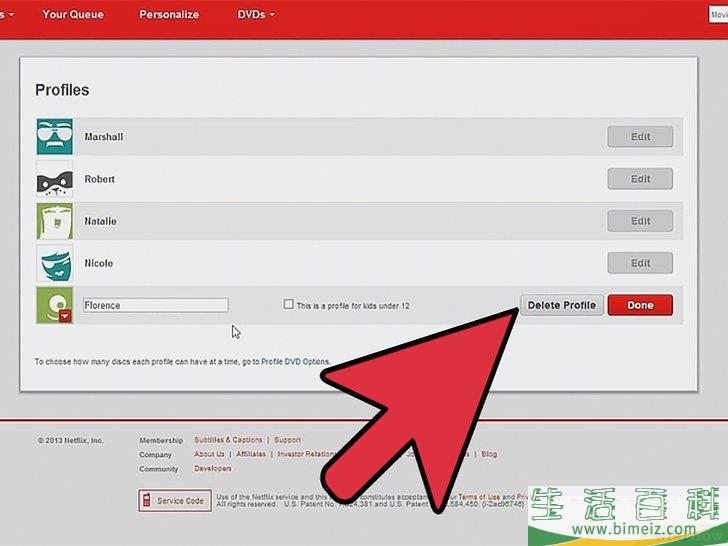This screenshot has height=546, width=728.
Task: Open the Investor Relations footer link
Action: [306, 454]
